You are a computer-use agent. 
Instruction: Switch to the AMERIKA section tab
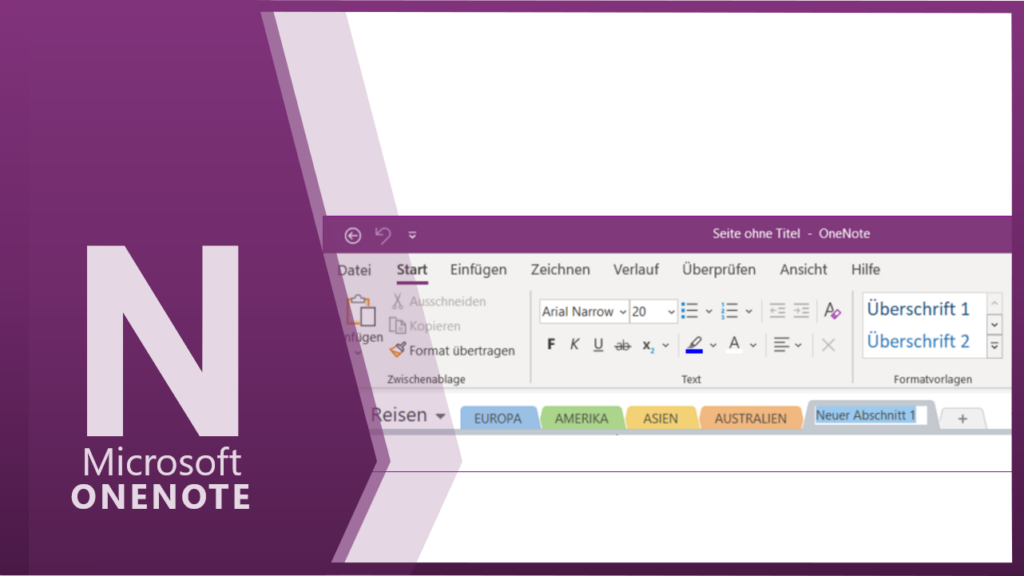tap(581, 419)
